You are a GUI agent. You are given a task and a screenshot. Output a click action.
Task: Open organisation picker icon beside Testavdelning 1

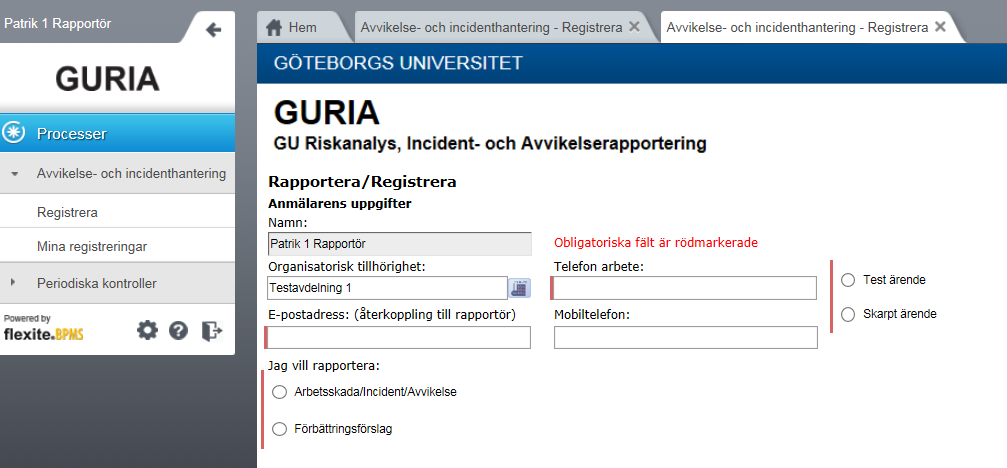pyautogui.click(x=520, y=288)
